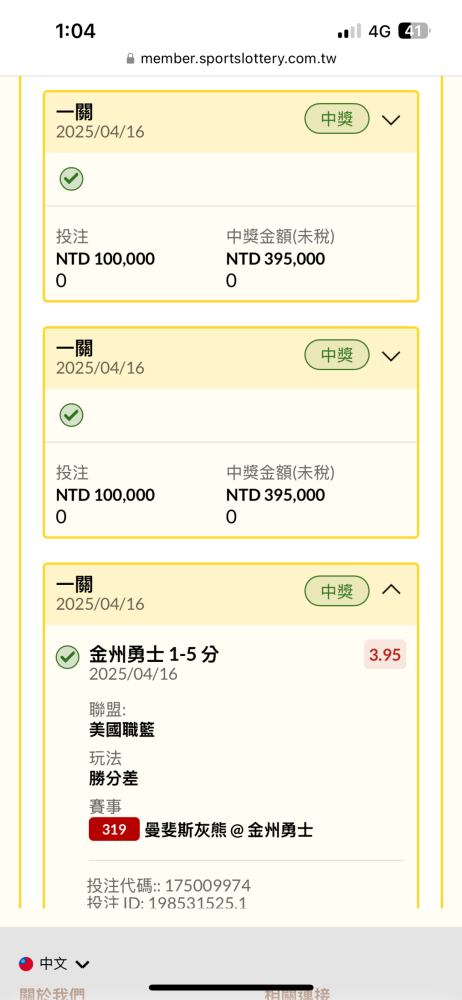Click the 3.95 odds badge
Image resolution: width=462 pixels, height=1000 pixels.
pos(385,655)
